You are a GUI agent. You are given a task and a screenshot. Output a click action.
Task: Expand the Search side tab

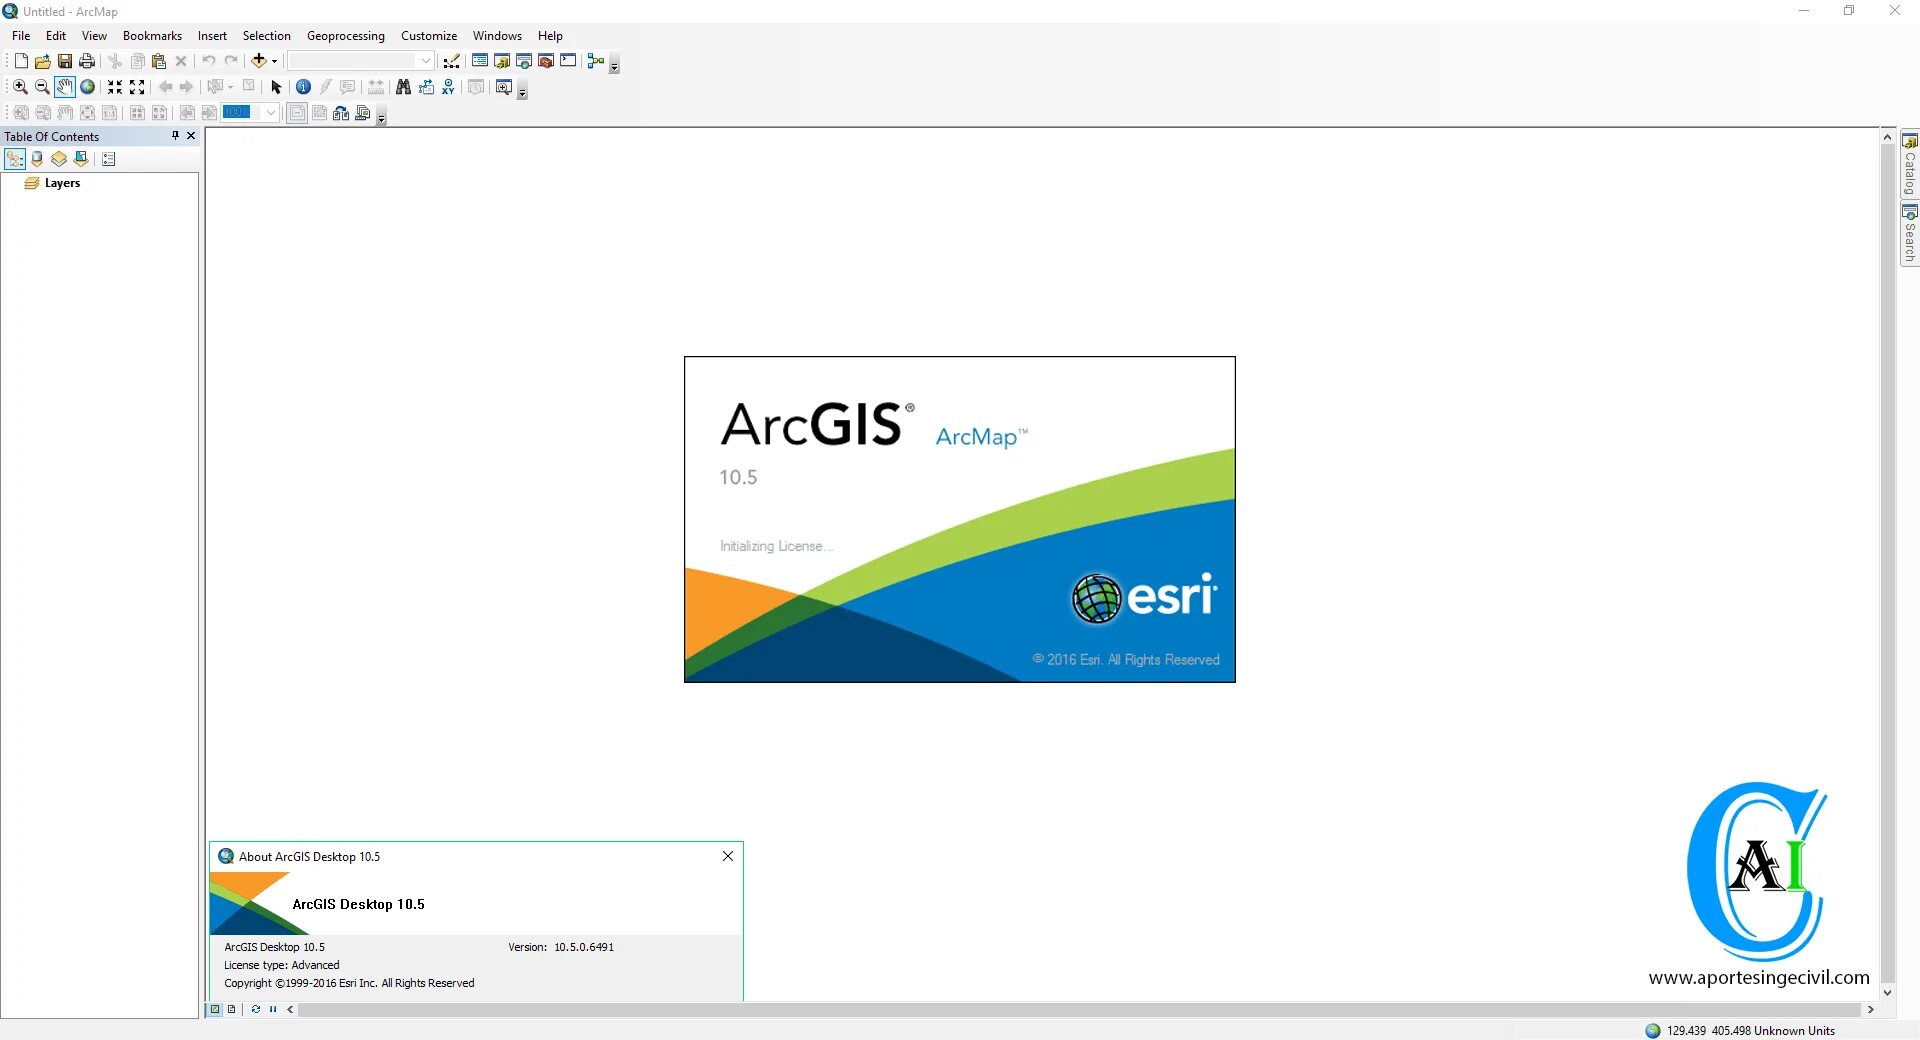[x=1910, y=234]
